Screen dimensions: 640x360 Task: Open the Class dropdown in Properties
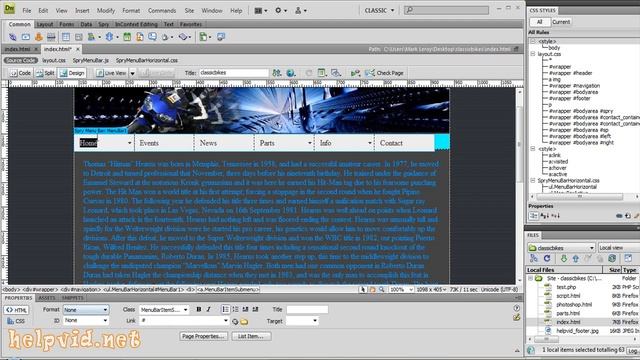(164, 310)
